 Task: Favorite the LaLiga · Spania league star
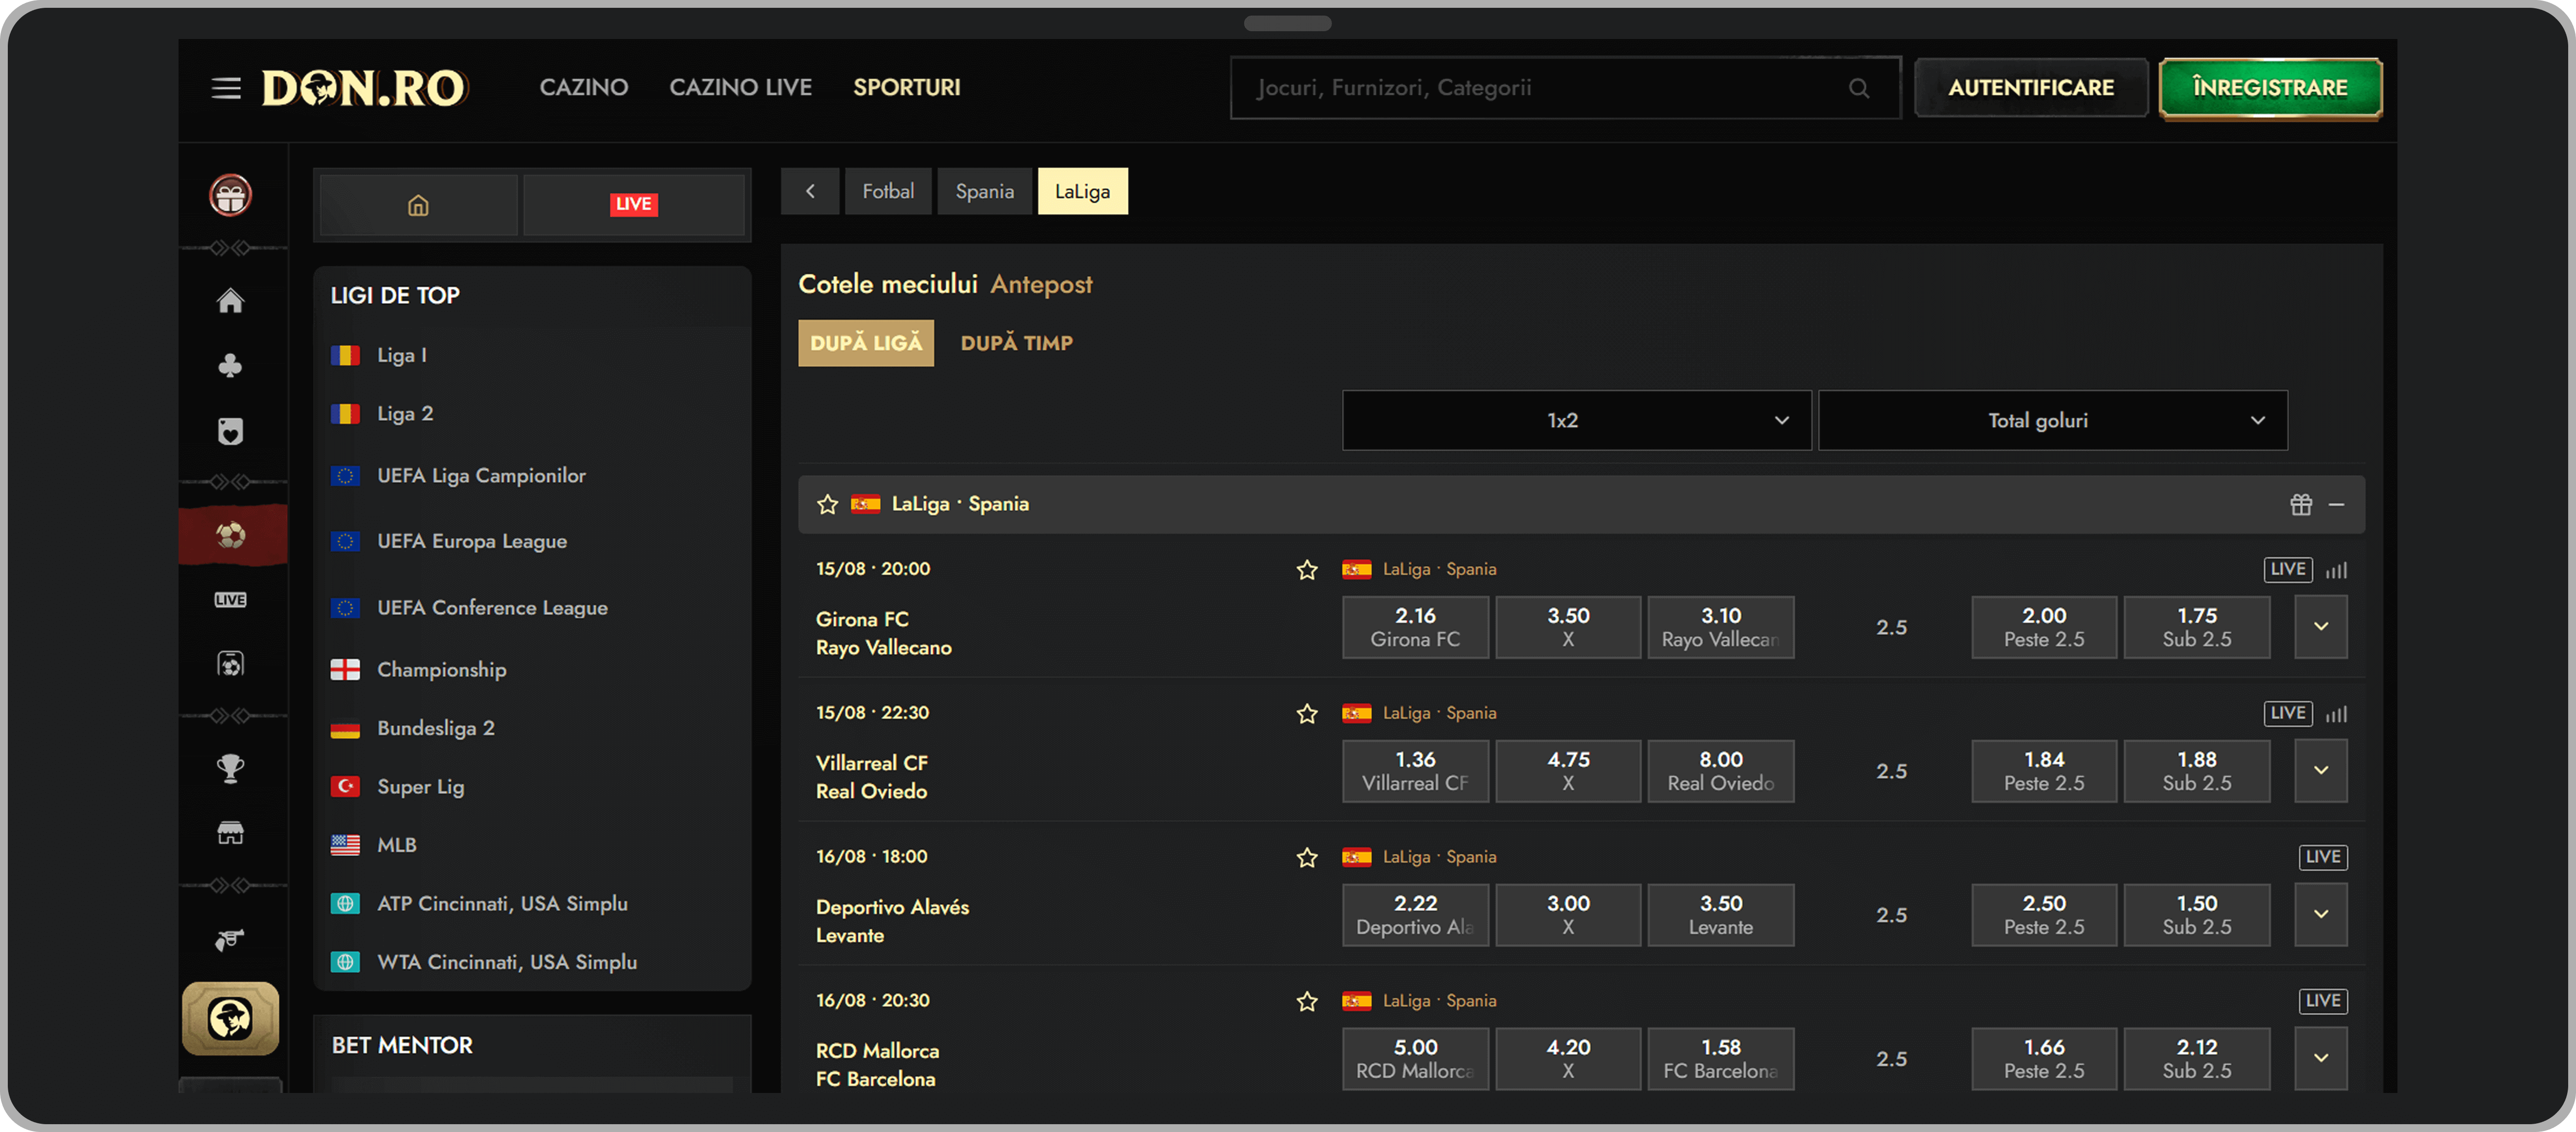point(827,504)
